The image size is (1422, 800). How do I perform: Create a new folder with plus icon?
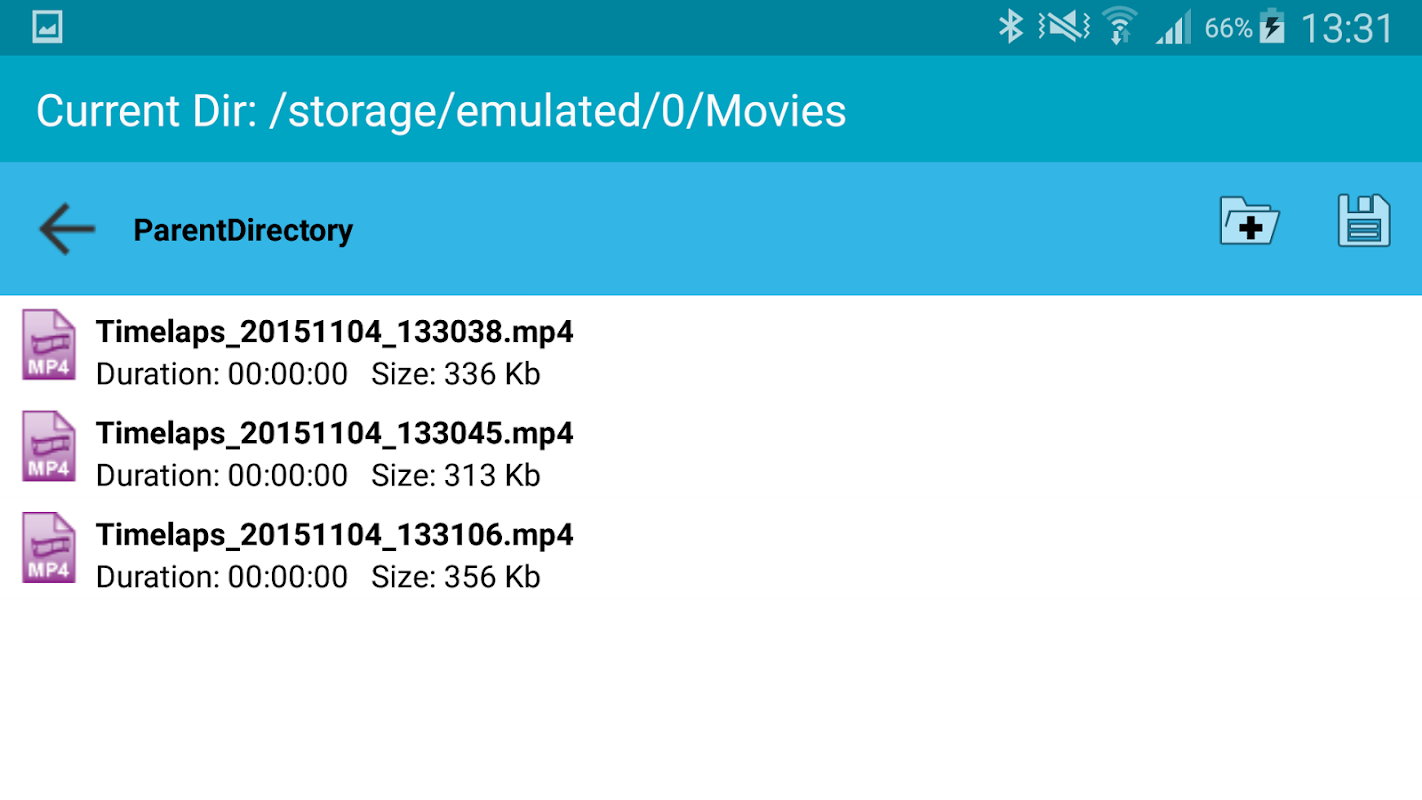[1250, 221]
